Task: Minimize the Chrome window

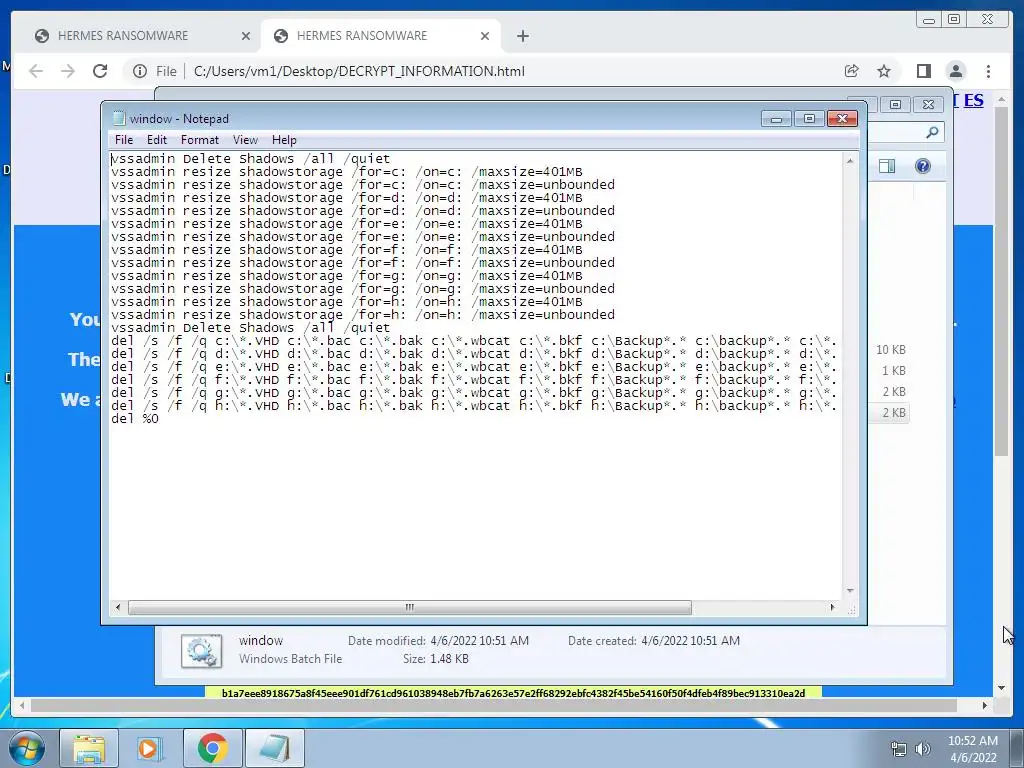Action: (929, 20)
